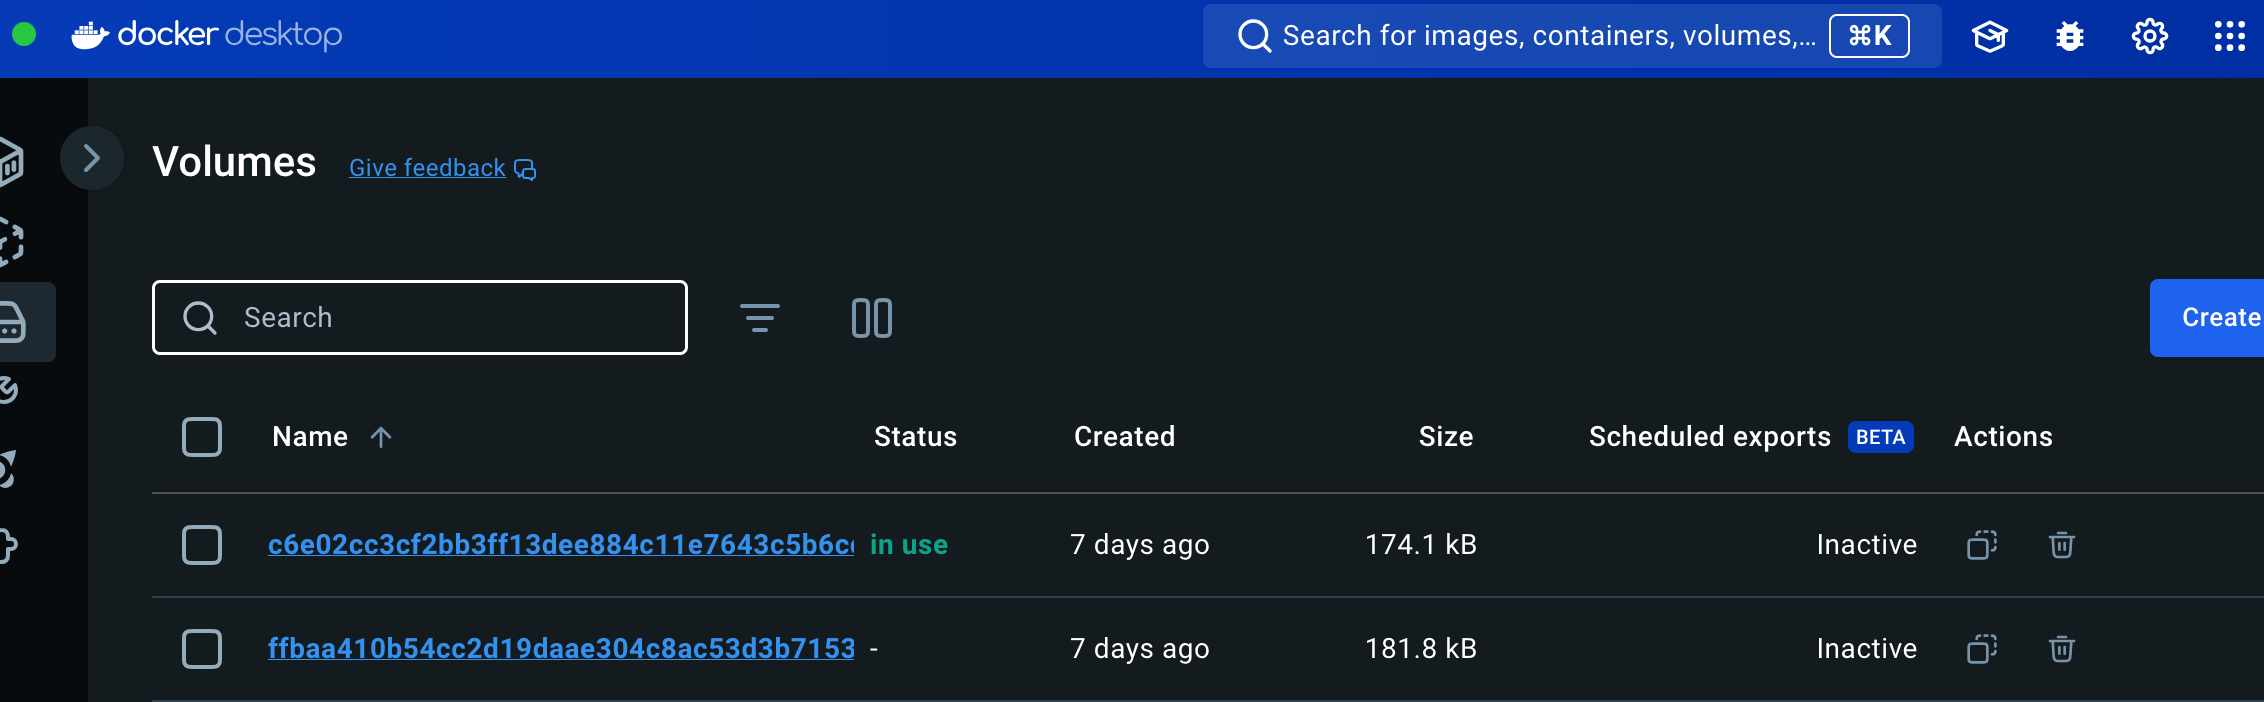Click the 174.1 kB size value

[1421, 545]
